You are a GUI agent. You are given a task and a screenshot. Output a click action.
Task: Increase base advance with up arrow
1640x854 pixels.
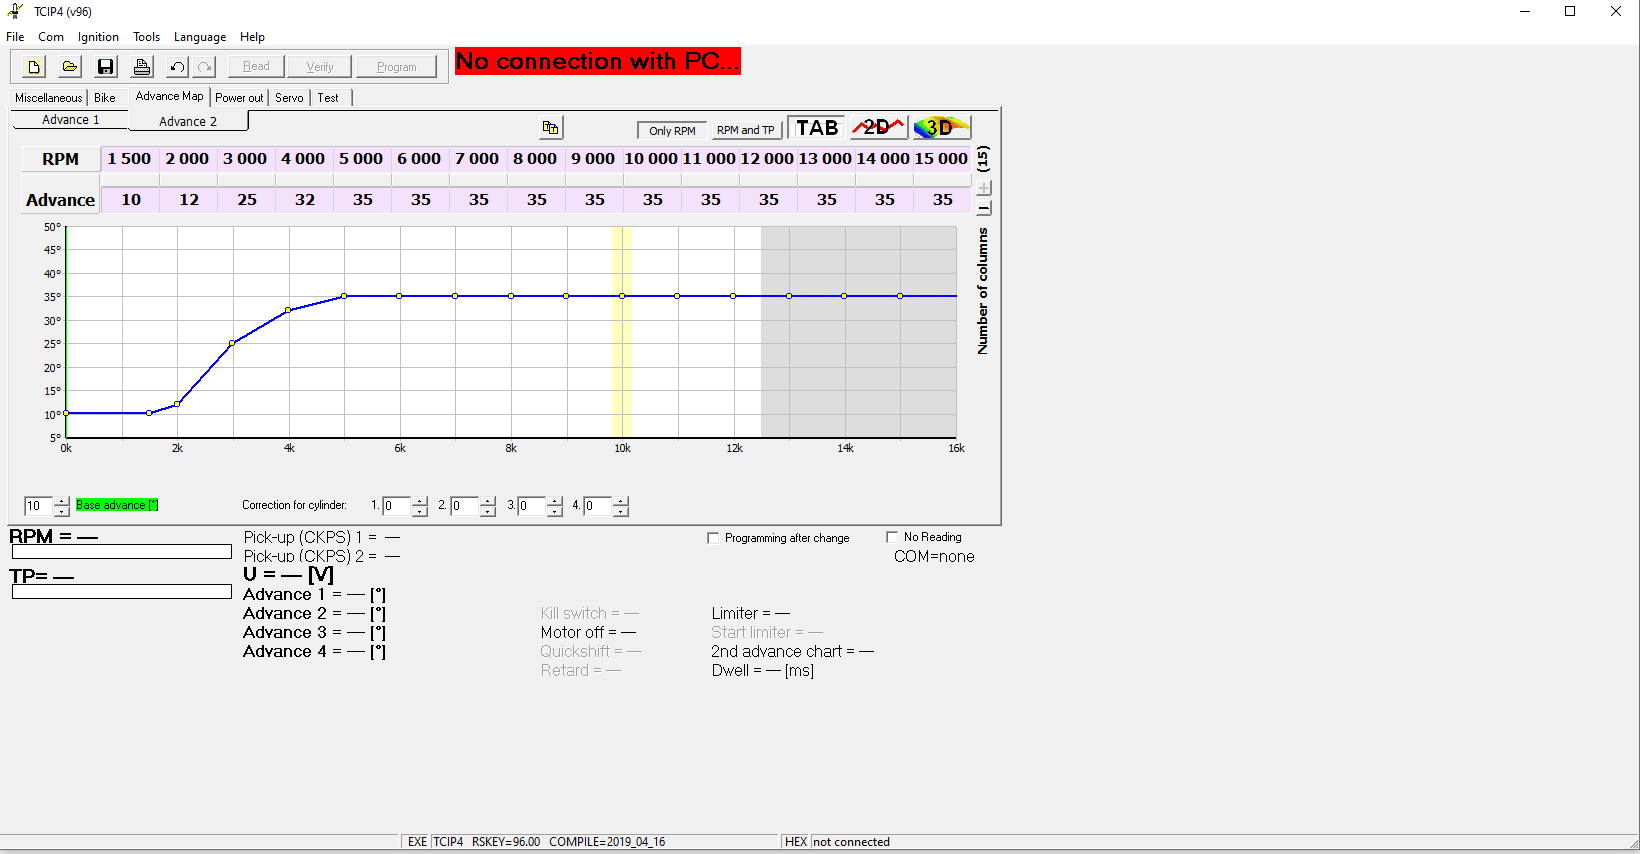tap(62, 501)
